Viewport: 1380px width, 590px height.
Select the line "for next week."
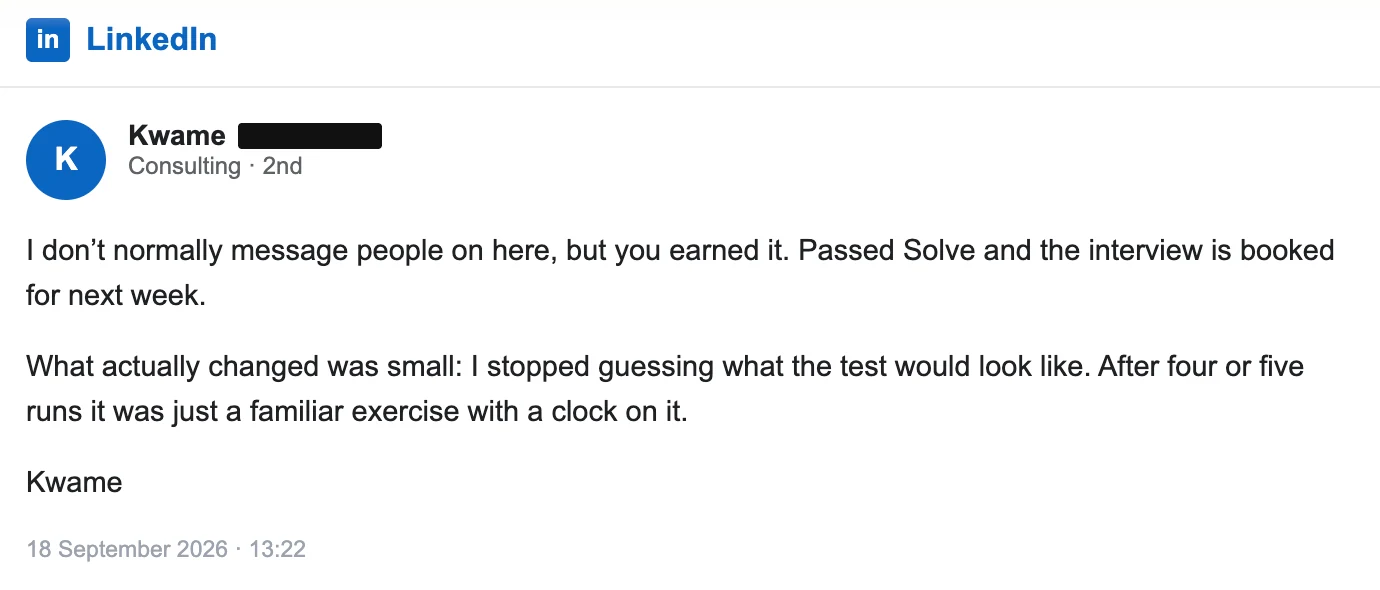pos(116,296)
